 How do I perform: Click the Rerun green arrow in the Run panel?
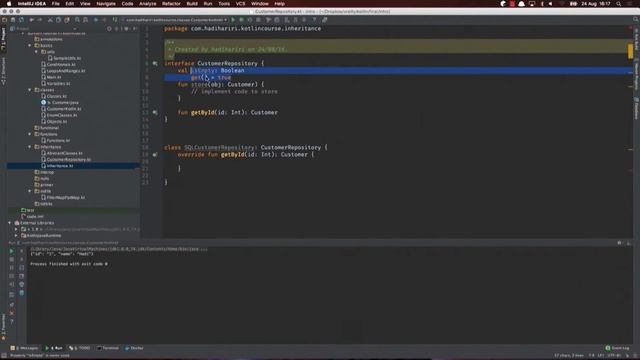click(x=11, y=251)
